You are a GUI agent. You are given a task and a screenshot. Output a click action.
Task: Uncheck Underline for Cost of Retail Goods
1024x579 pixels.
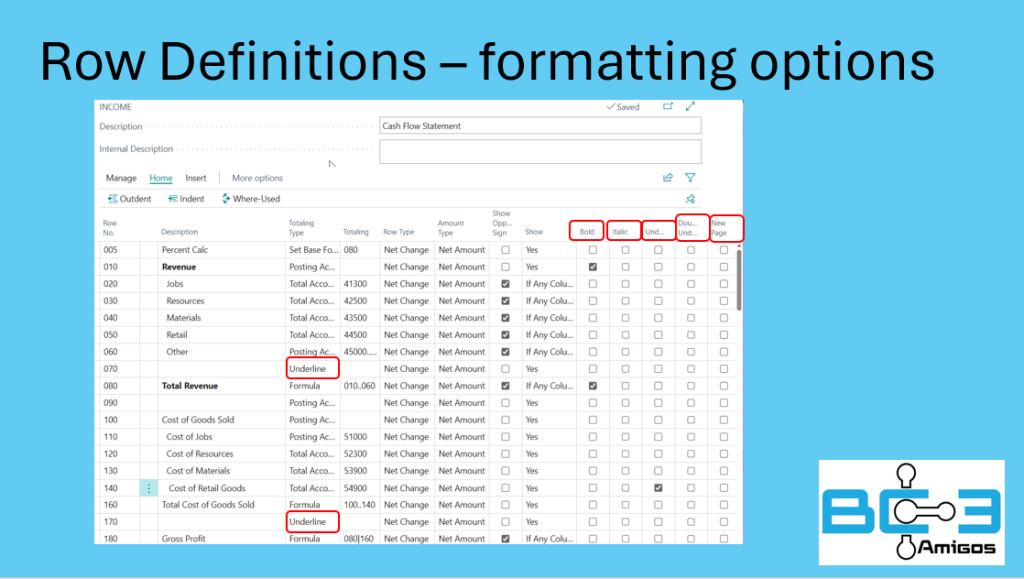point(658,488)
